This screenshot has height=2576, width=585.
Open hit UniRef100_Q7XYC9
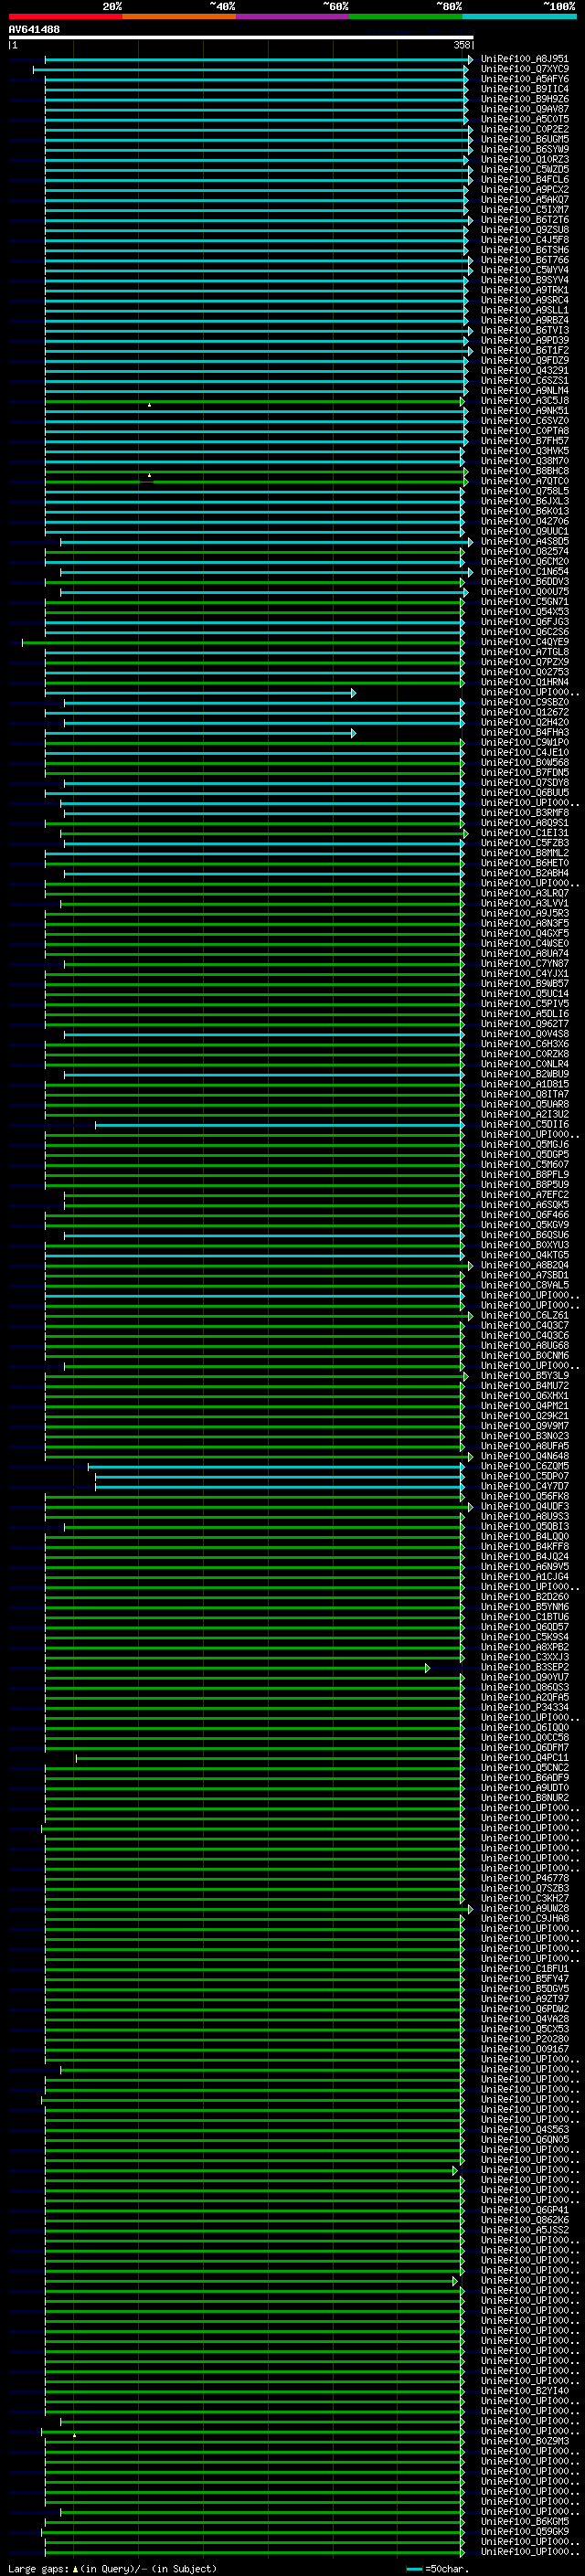pyautogui.click(x=524, y=69)
